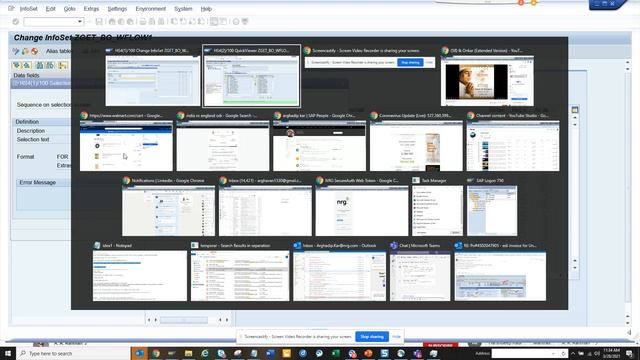The width and height of the screenshot is (640, 360).
Task: Switch to india vs england Google Search thumbnail
Action: pyautogui.click(x=223, y=142)
